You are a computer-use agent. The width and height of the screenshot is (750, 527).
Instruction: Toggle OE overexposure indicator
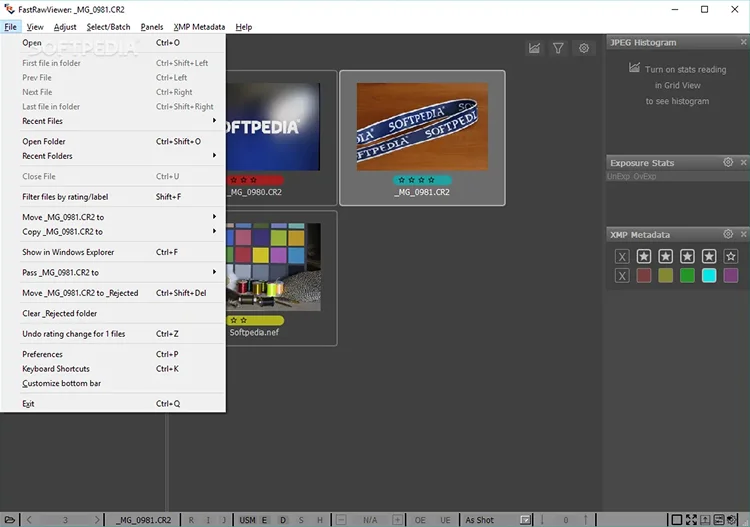coord(420,520)
